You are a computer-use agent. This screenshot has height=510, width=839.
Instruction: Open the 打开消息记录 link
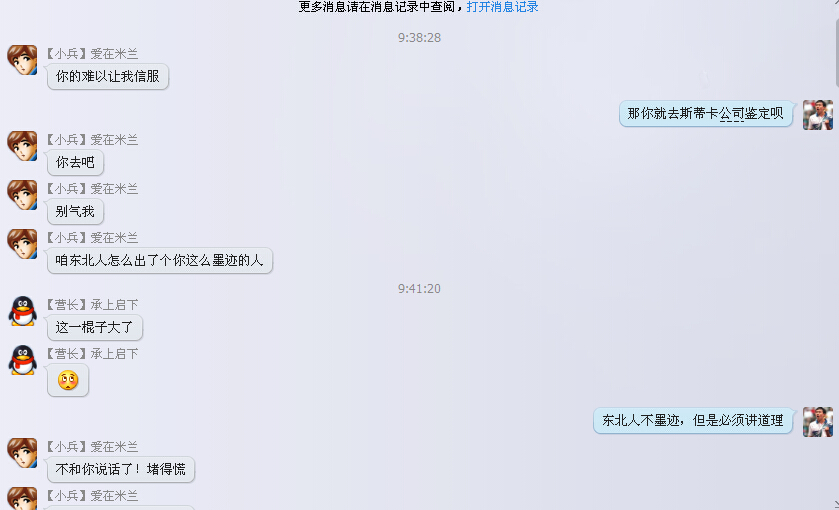tap(502, 7)
